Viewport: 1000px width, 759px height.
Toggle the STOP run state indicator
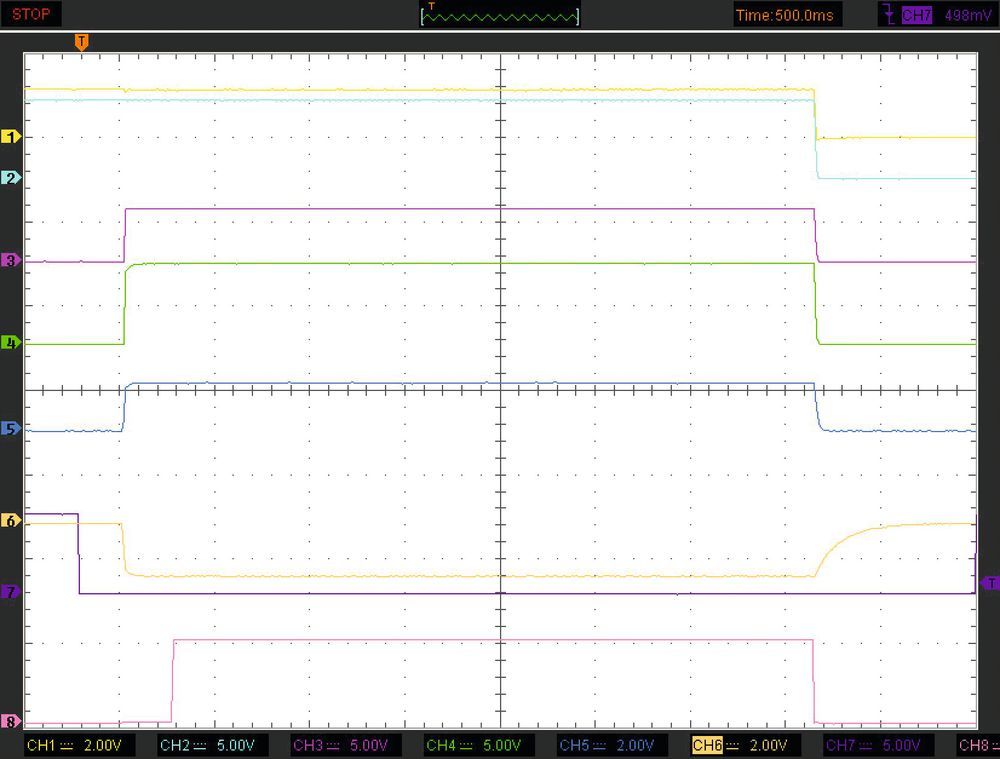click(32, 15)
